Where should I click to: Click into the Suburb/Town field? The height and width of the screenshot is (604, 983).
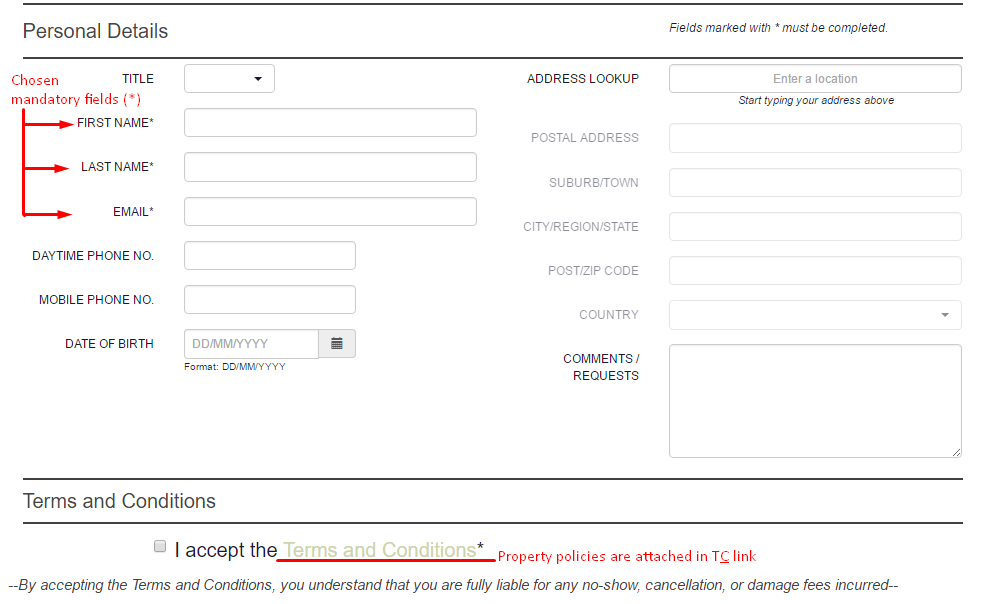(815, 183)
